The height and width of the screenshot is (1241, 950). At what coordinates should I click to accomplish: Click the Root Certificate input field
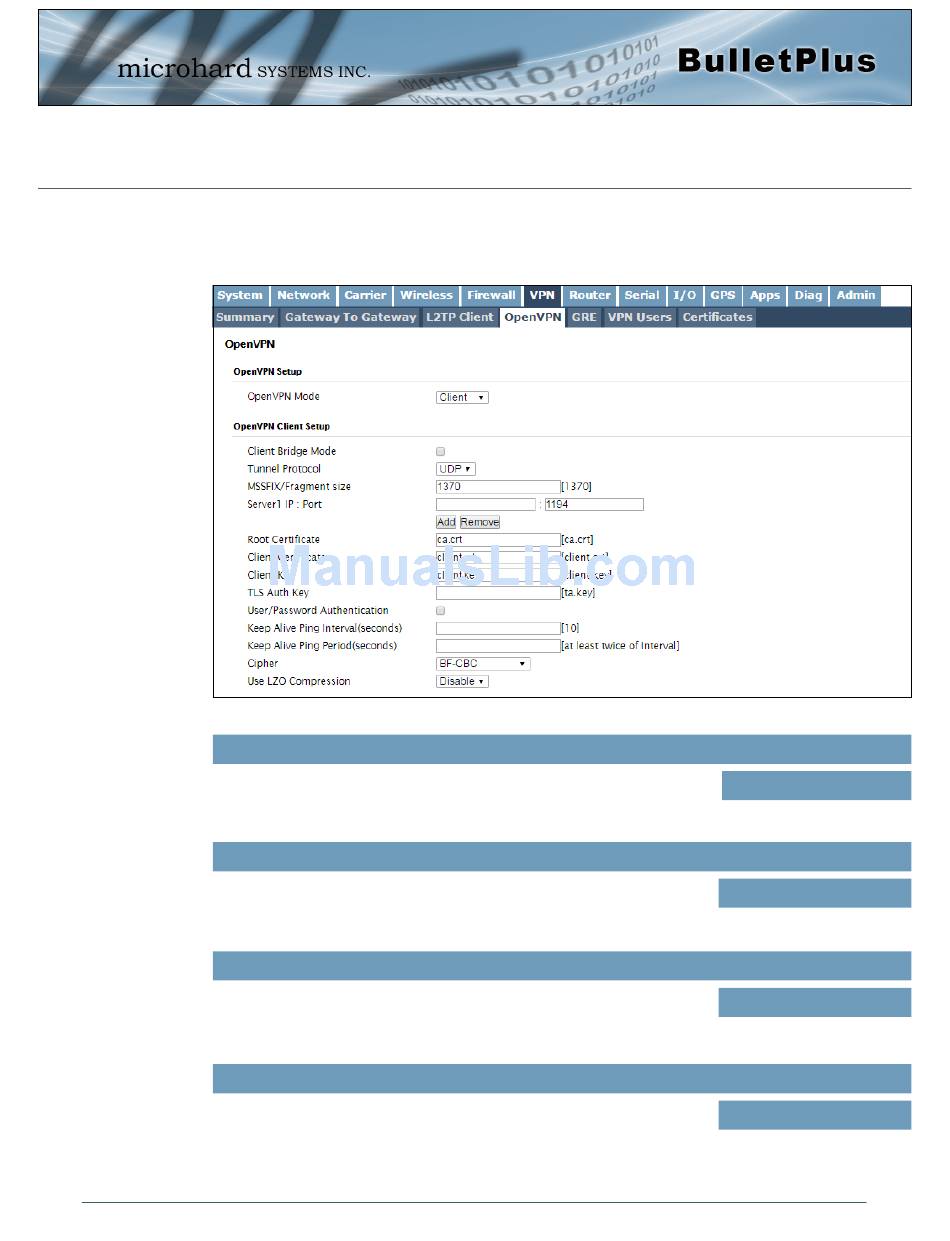point(498,540)
